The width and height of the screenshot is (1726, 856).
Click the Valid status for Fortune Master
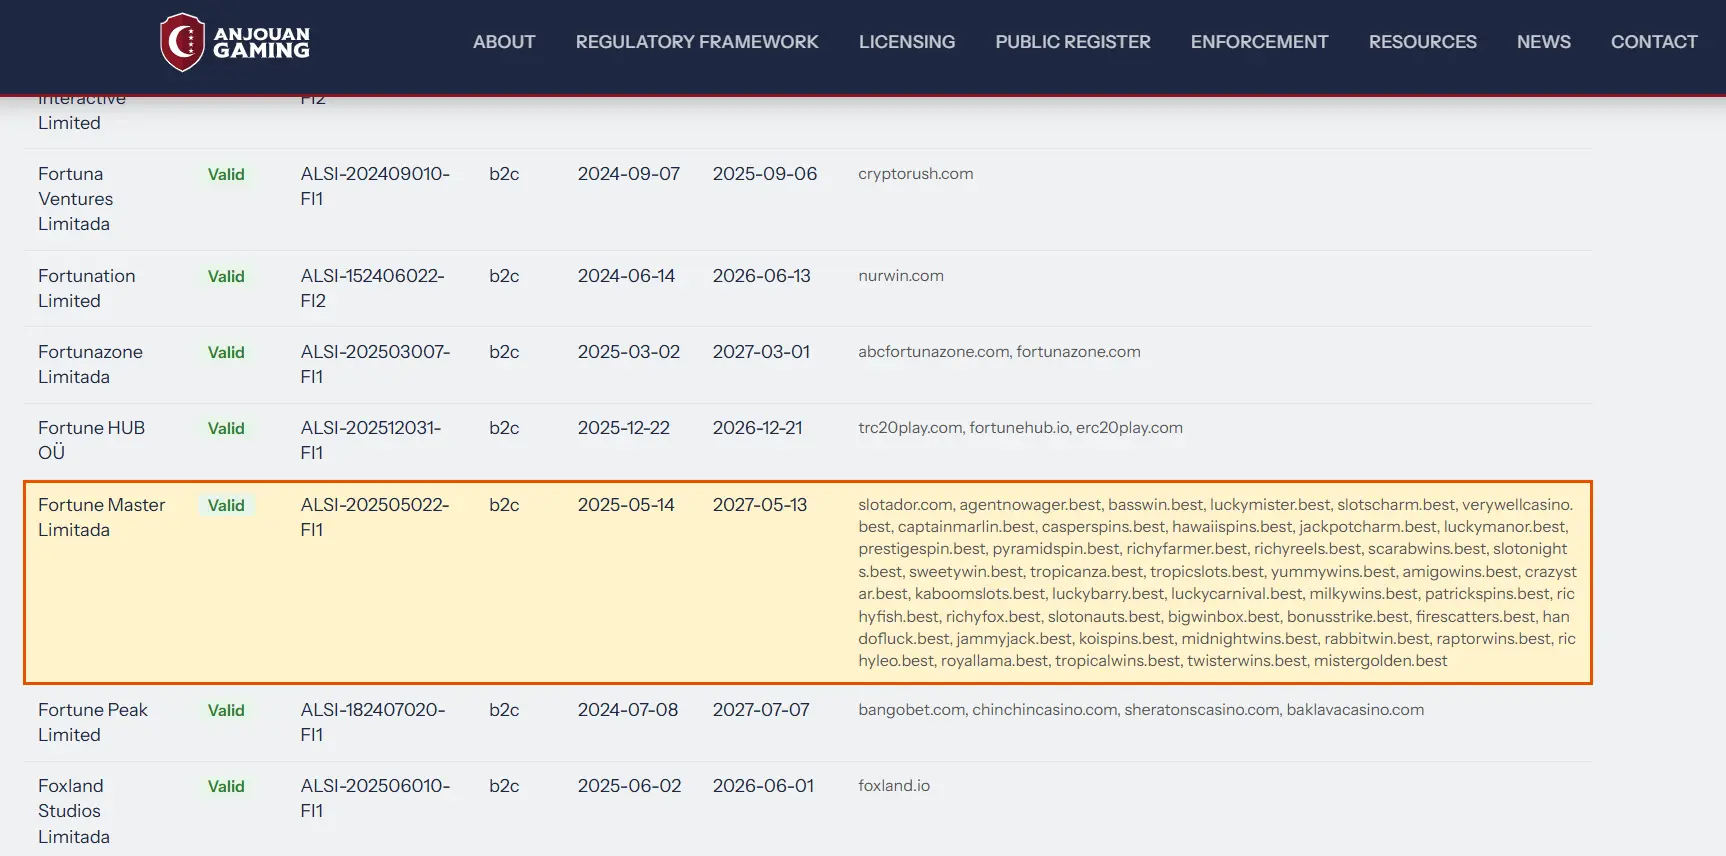[226, 505]
